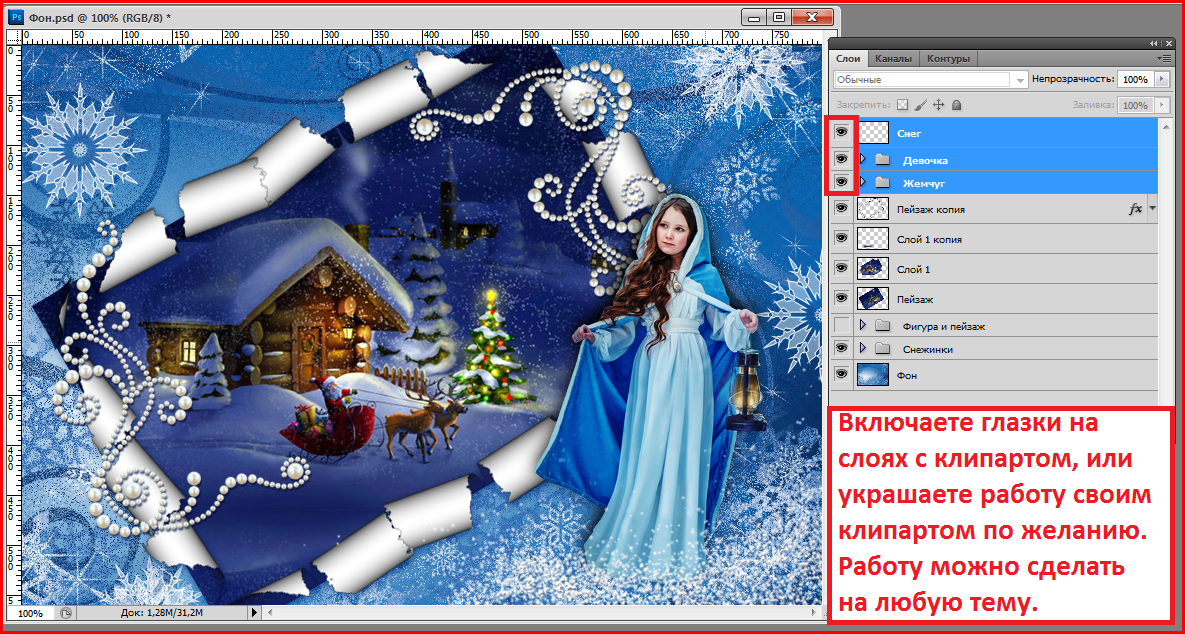Click the fx icon on Пейзаж копия
Image resolution: width=1185 pixels, height=634 pixels.
click(x=1135, y=209)
